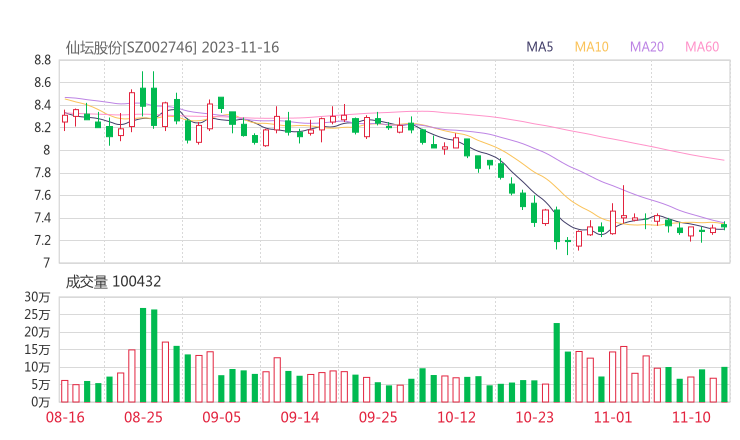
Task: Select the 成交量 100432 volume label
Action: 113,282
